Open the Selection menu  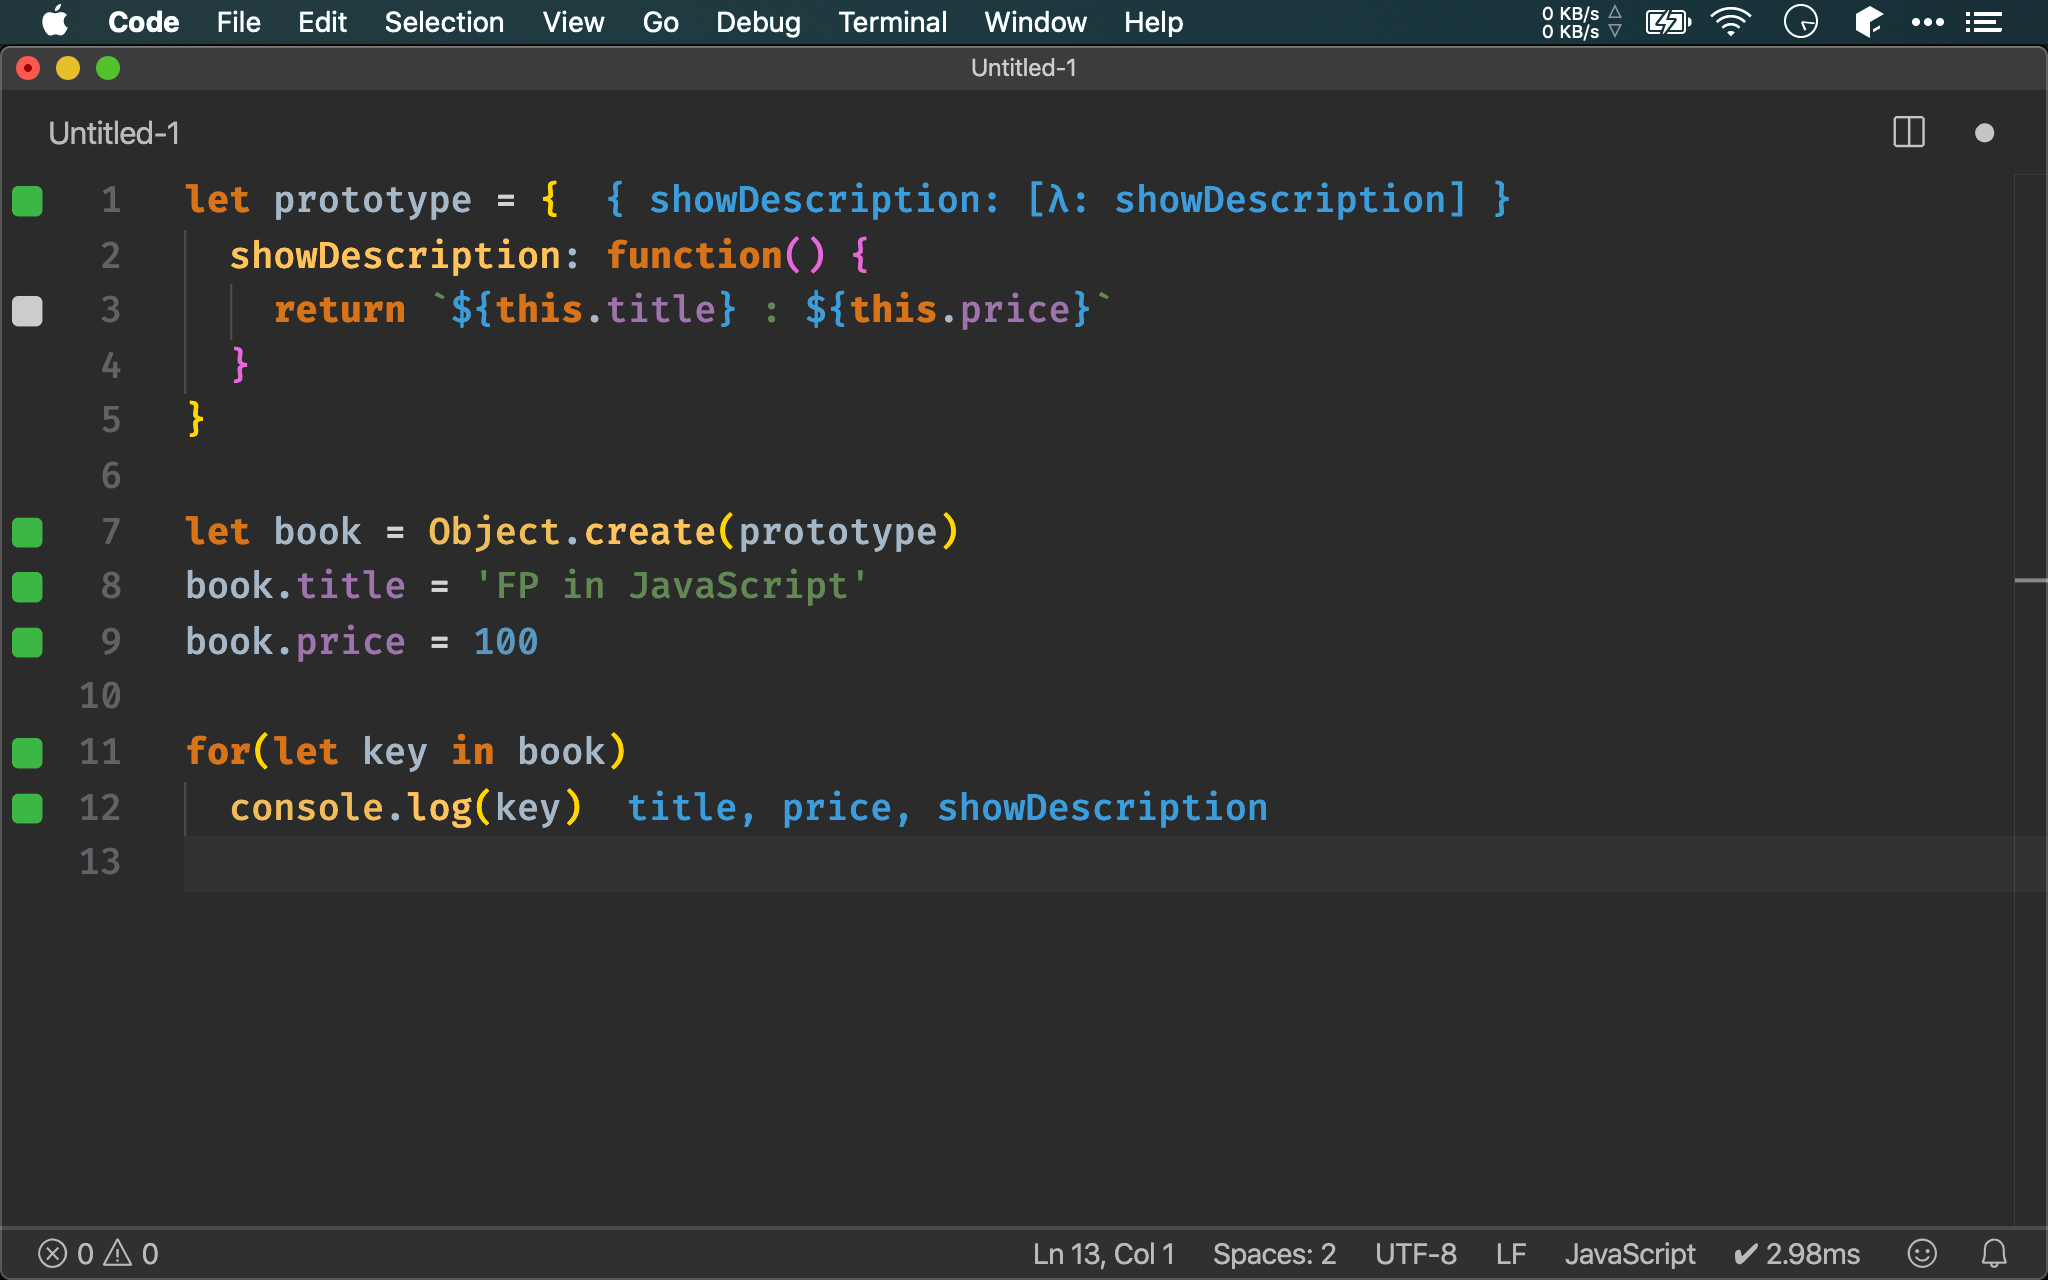click(444, 22)
